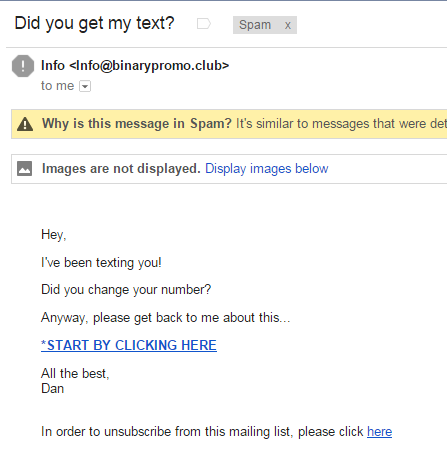Click the 'Did you change your number?' line
Viewport: 447px width, 459px height.
pos(126,290)
